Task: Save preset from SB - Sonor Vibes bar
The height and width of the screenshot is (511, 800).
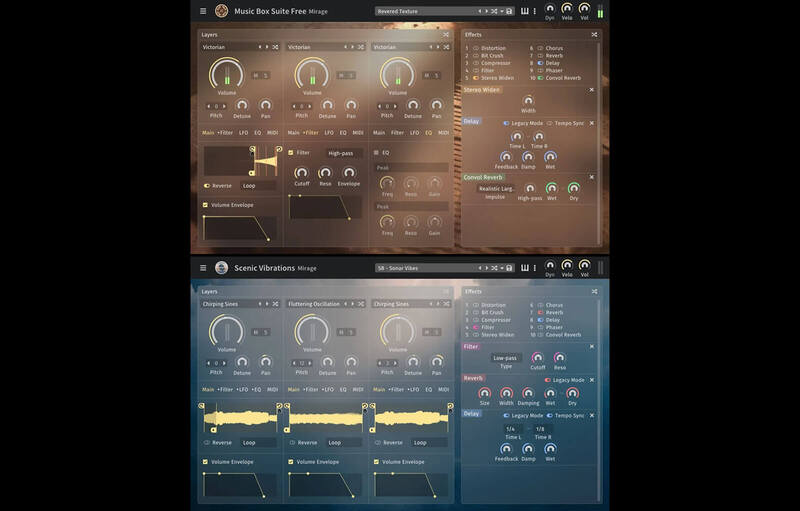Action: (509, 268)
